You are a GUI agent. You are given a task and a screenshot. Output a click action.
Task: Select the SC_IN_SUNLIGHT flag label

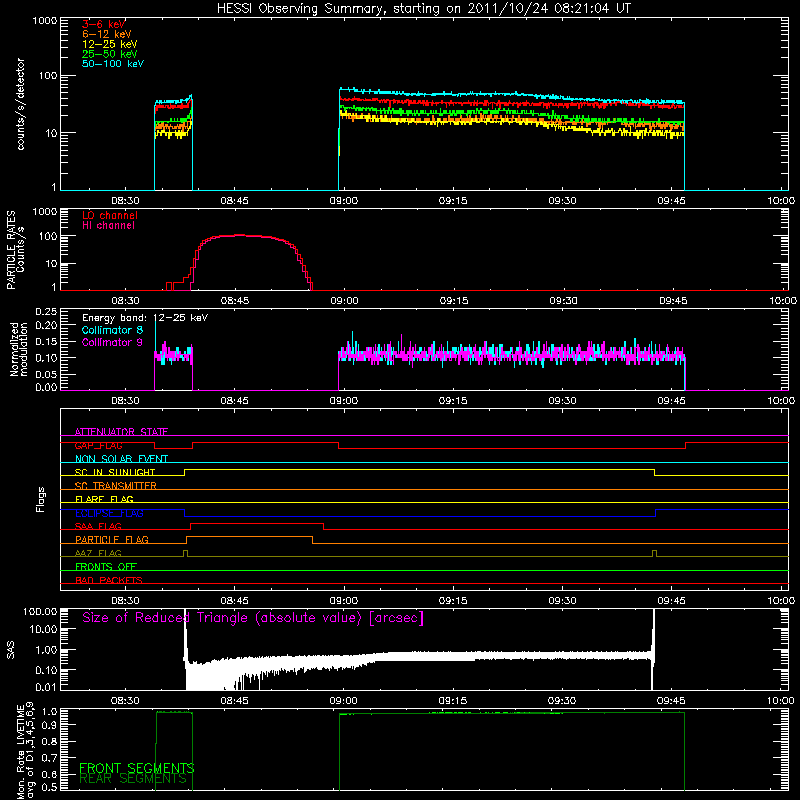pos(115,472)
